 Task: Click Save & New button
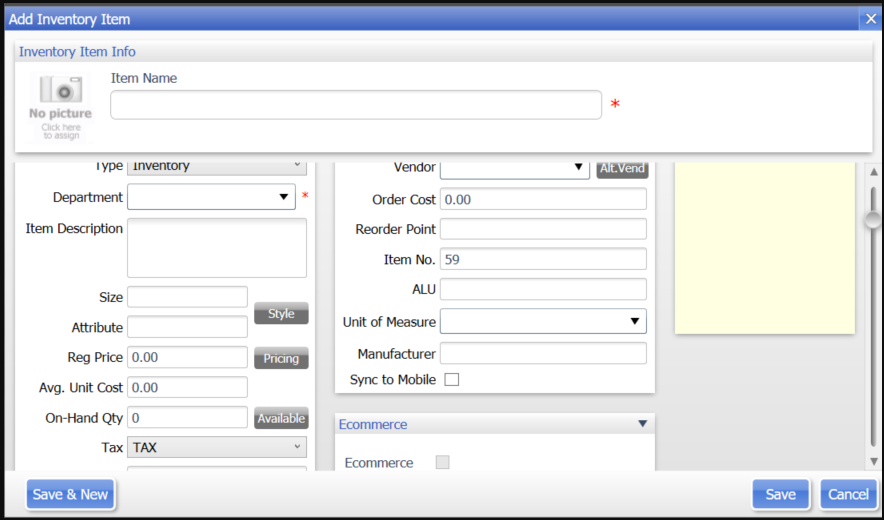tap(70, 494)
